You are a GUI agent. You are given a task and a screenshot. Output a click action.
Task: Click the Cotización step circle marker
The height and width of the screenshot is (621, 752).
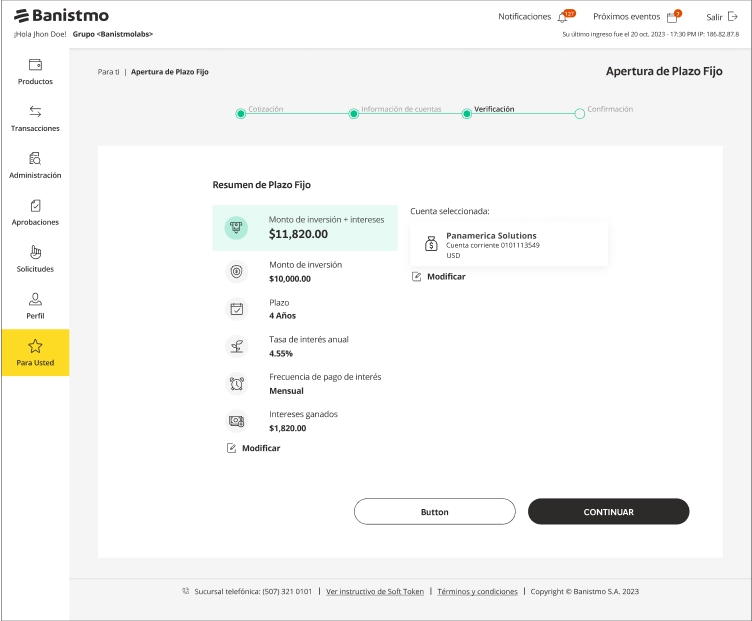coord(241,114)
